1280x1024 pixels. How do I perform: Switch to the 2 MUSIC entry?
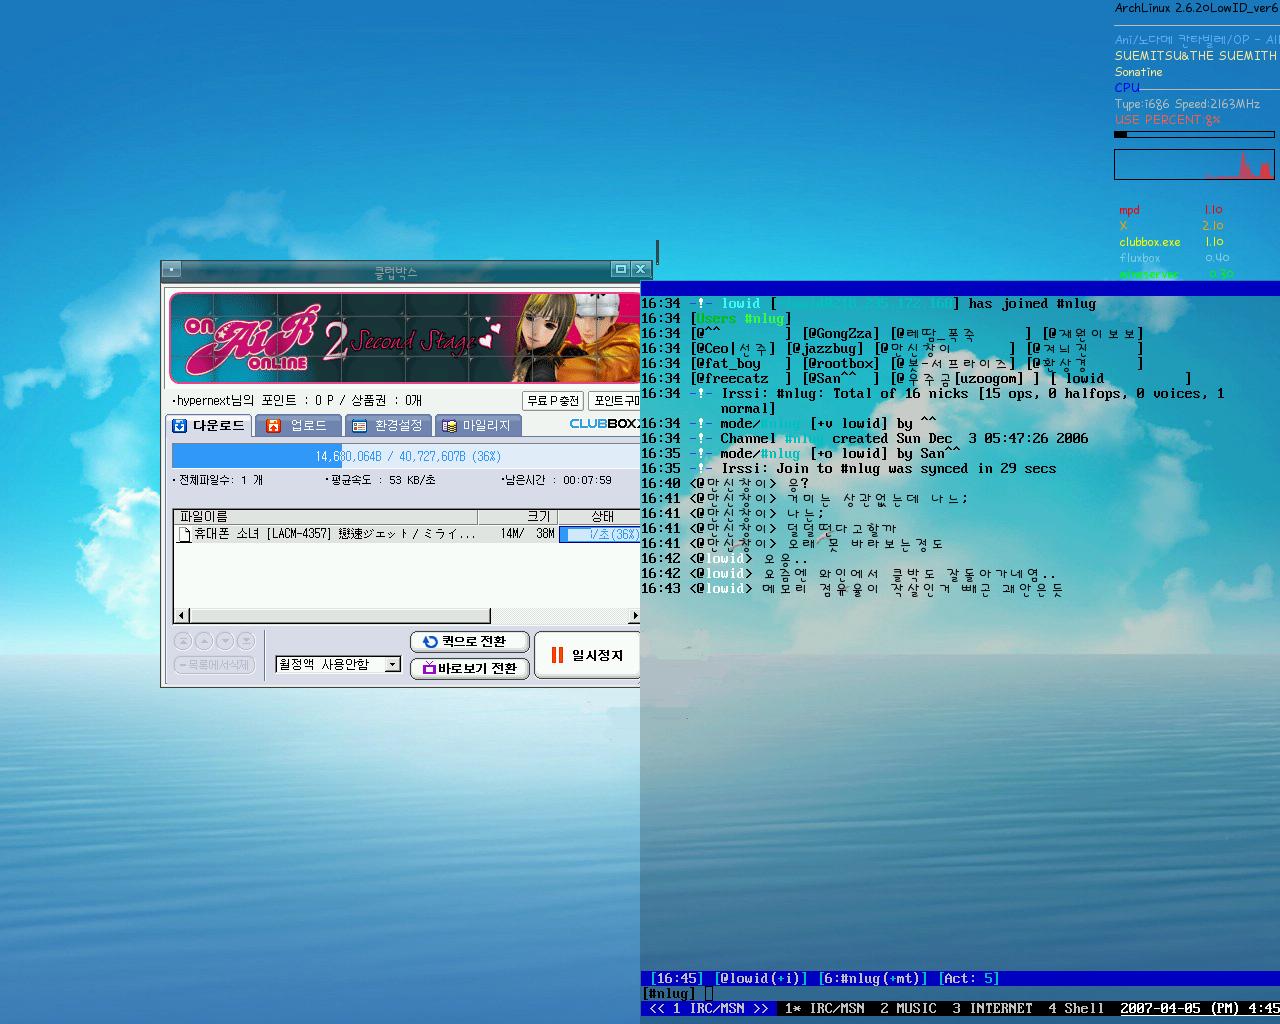tap(908, 1008)
